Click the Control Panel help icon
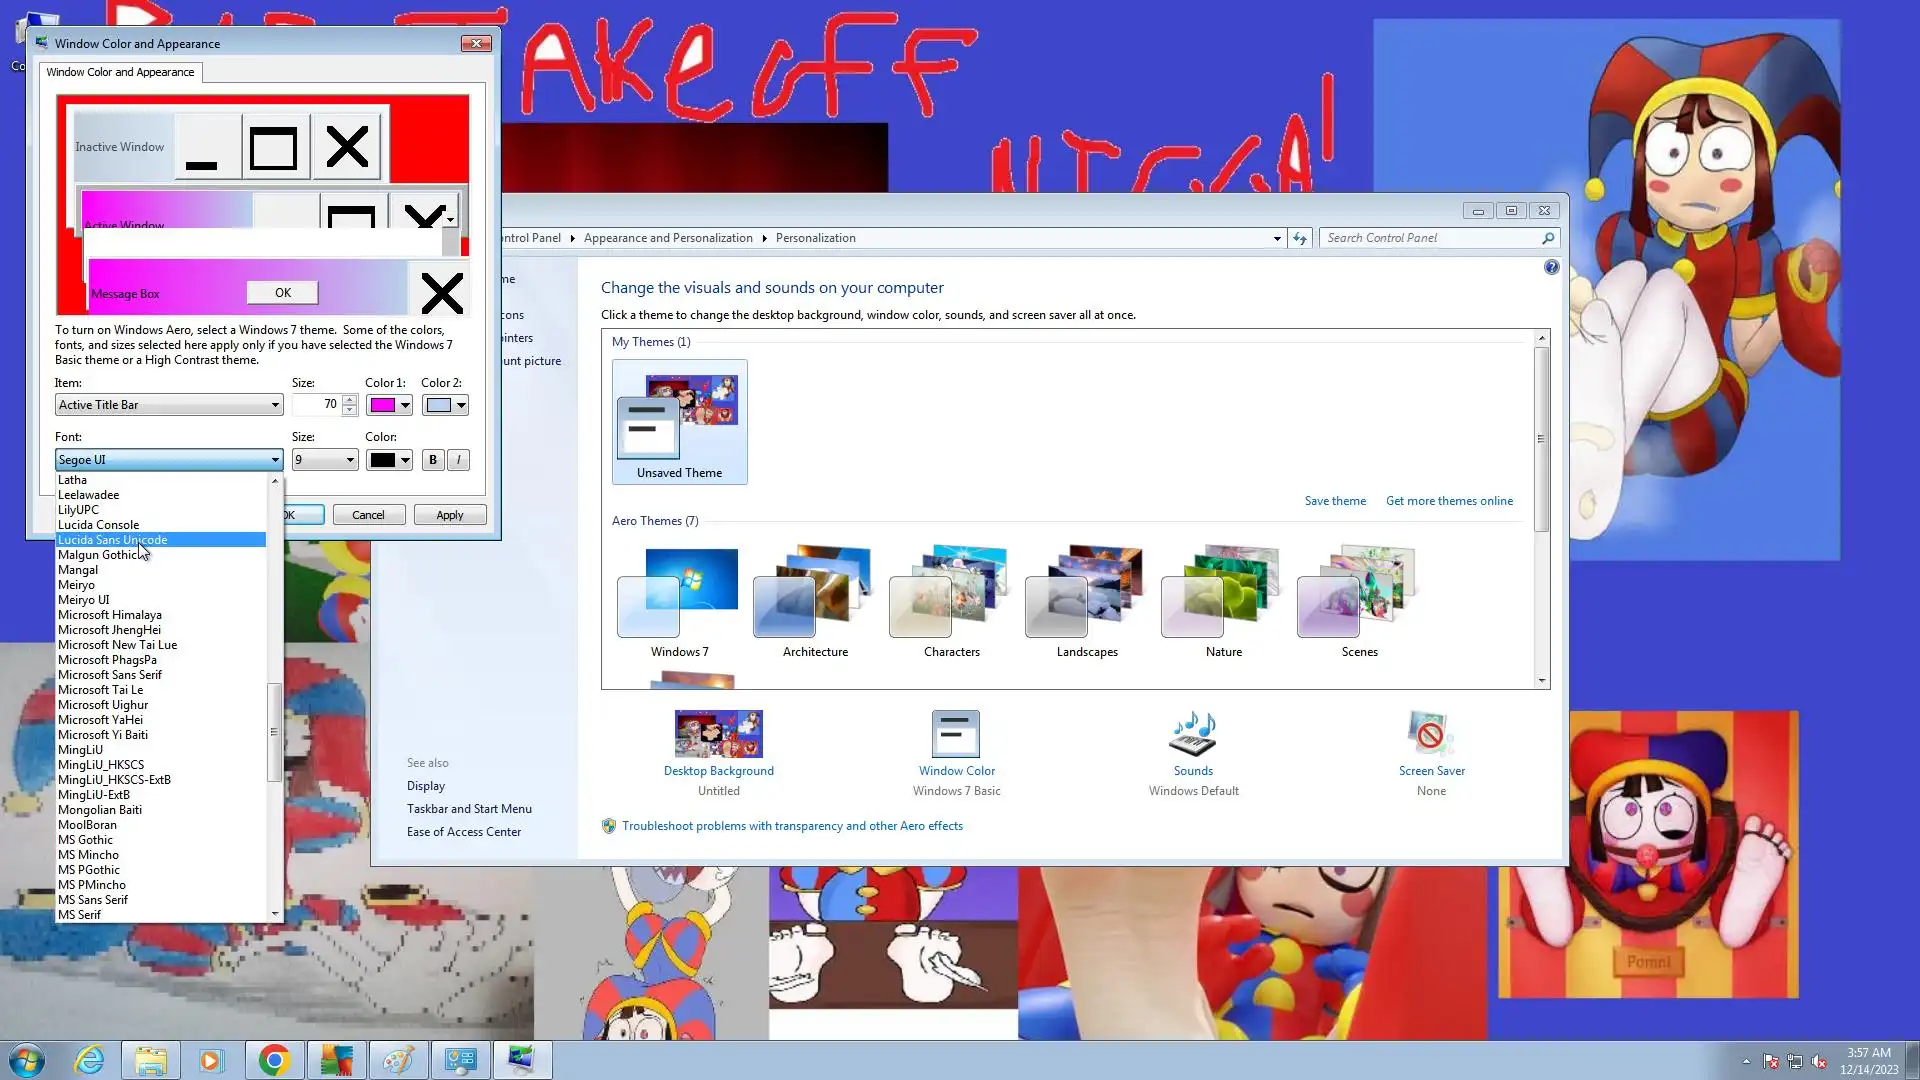The width and height of the screenshot is (1920, 1080). pyautogui.click(x=1551, y=267)
